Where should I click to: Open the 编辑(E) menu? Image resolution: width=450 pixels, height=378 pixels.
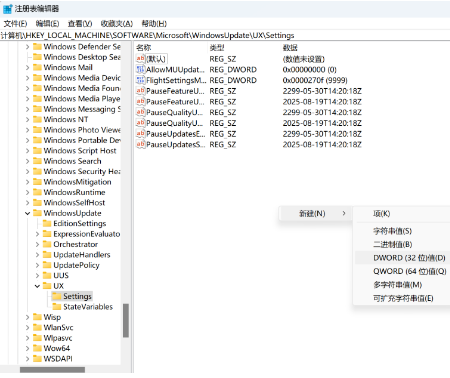(x=47, y=24)
